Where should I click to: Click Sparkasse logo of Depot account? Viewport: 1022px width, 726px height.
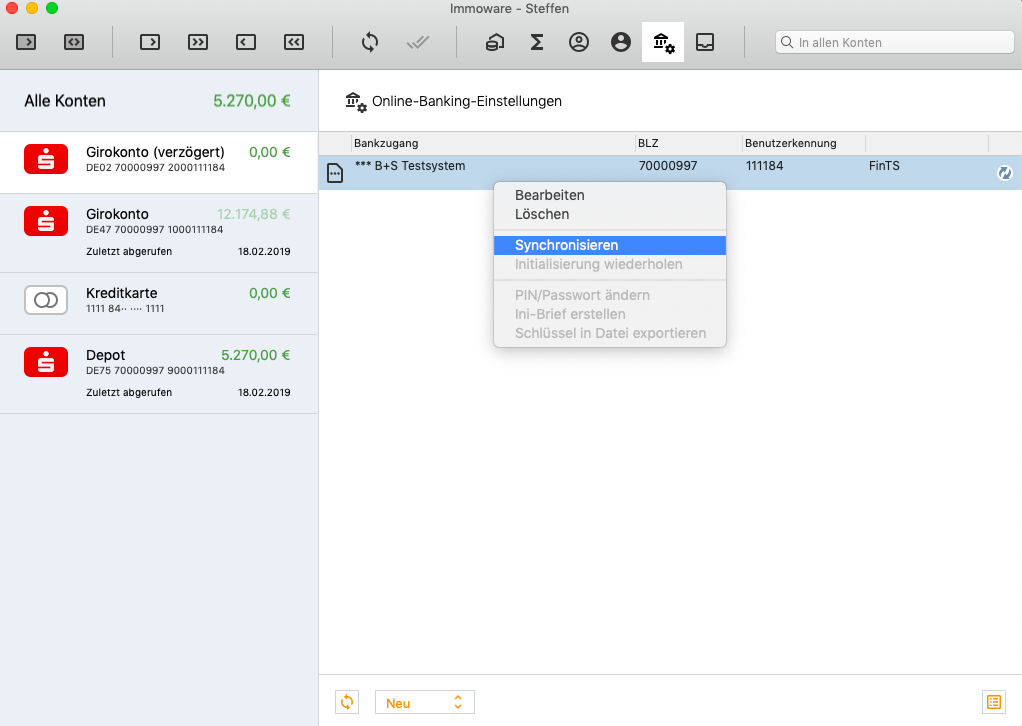[46, 362]
